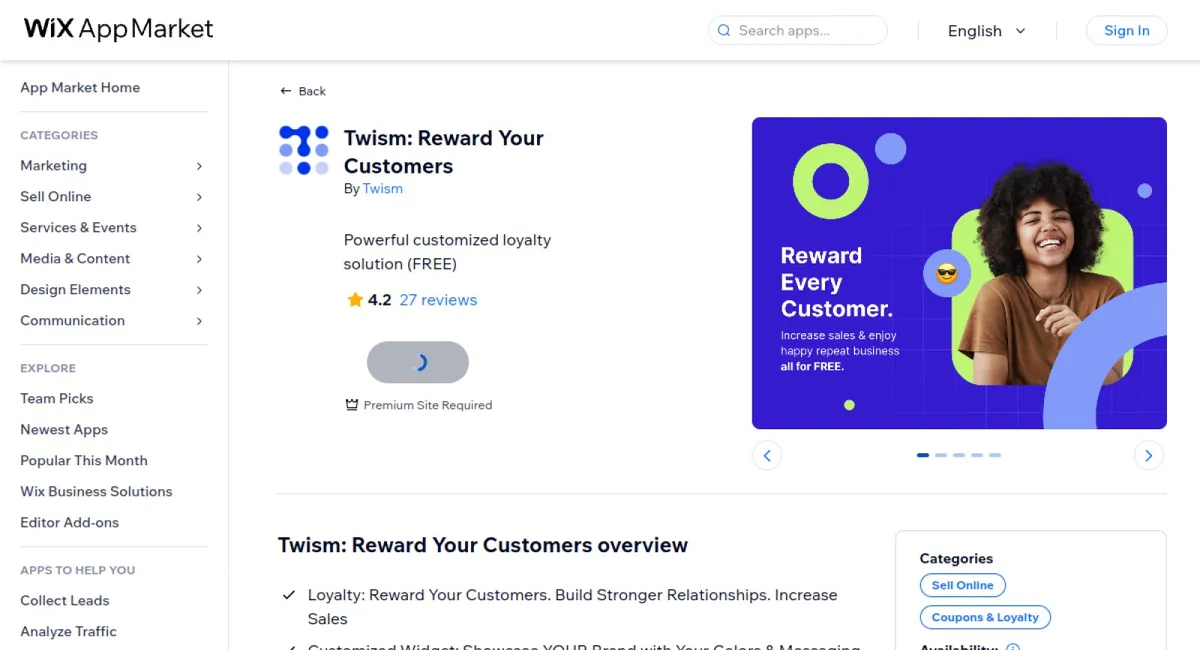The image size is (1200, 650).
Task: Select Team Picks under Explore
Action: [56, 398]
